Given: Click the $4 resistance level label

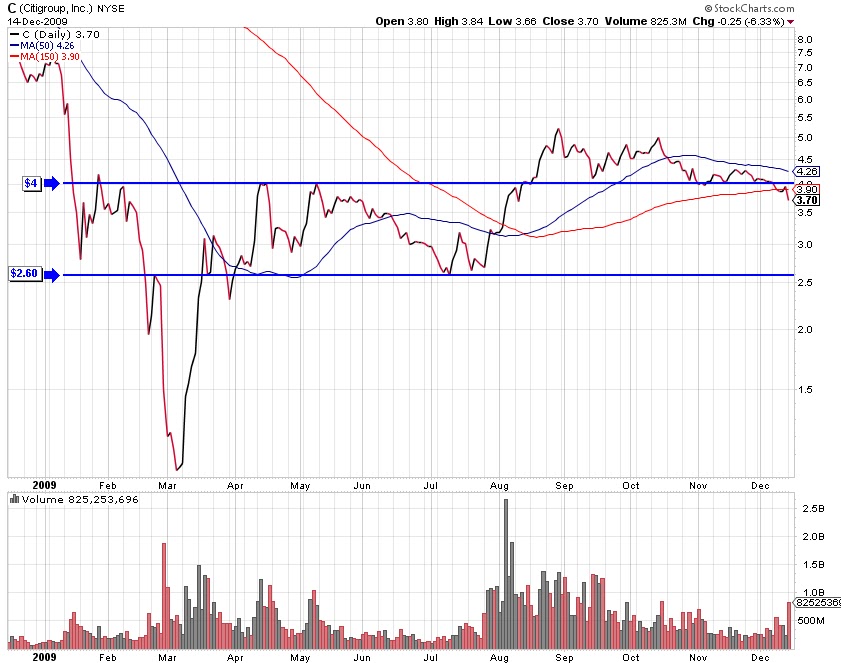Looking at the screenshot, I should [32, 183].
